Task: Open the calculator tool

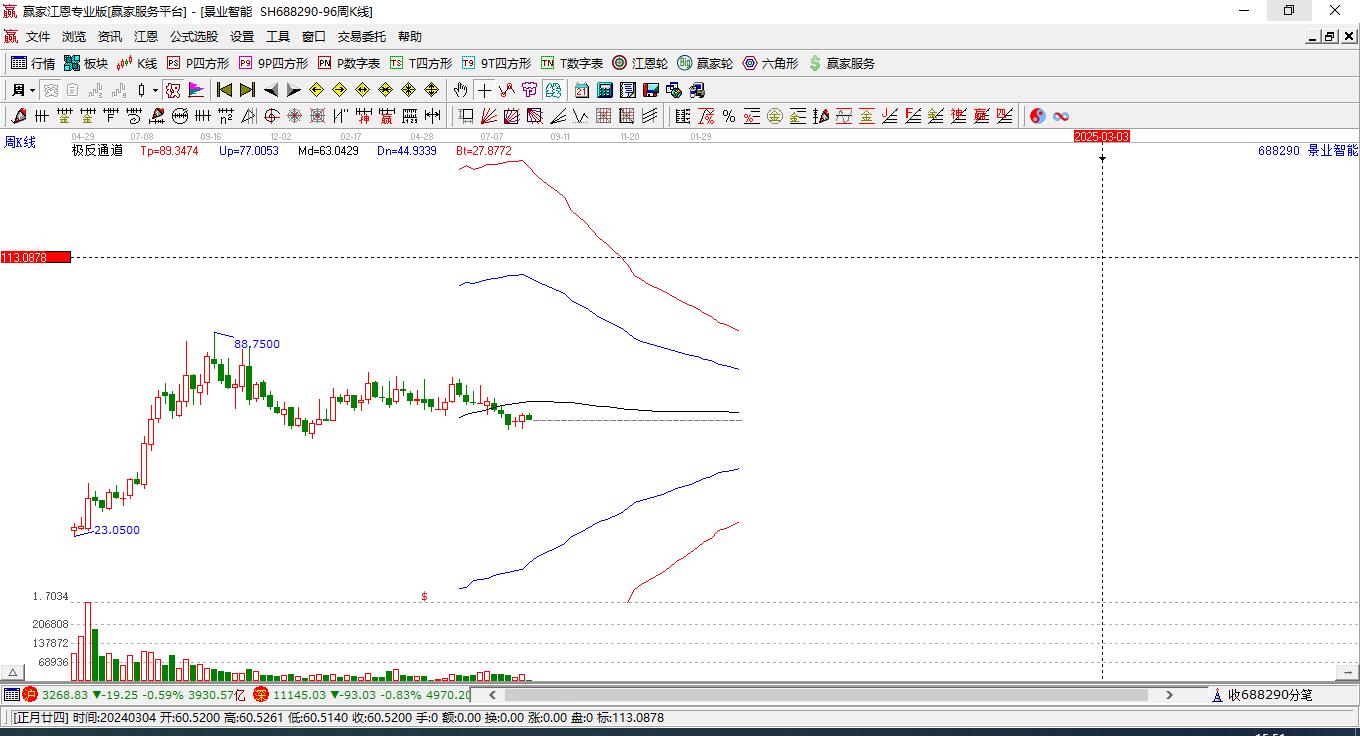Action: (605, 90)
